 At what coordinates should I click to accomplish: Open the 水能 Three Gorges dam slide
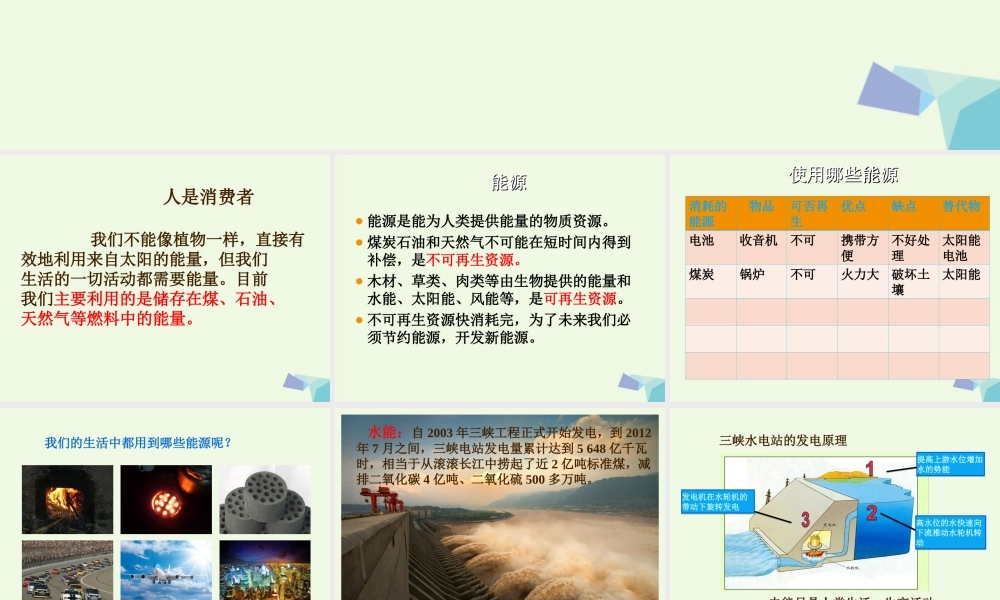coord(499,504)
